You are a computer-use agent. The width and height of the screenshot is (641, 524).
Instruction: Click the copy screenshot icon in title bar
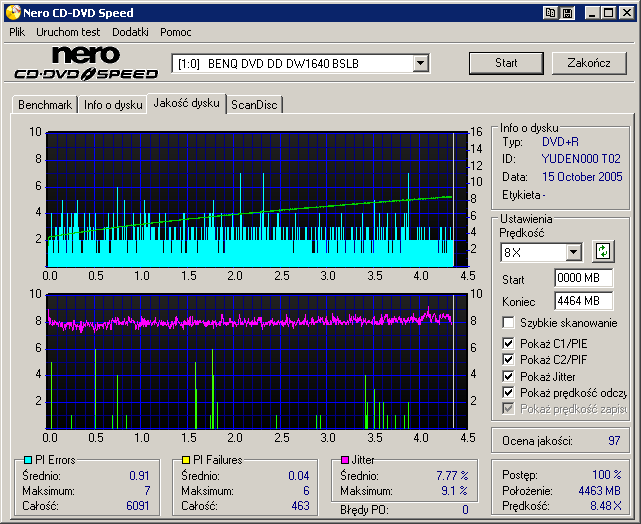550,13
